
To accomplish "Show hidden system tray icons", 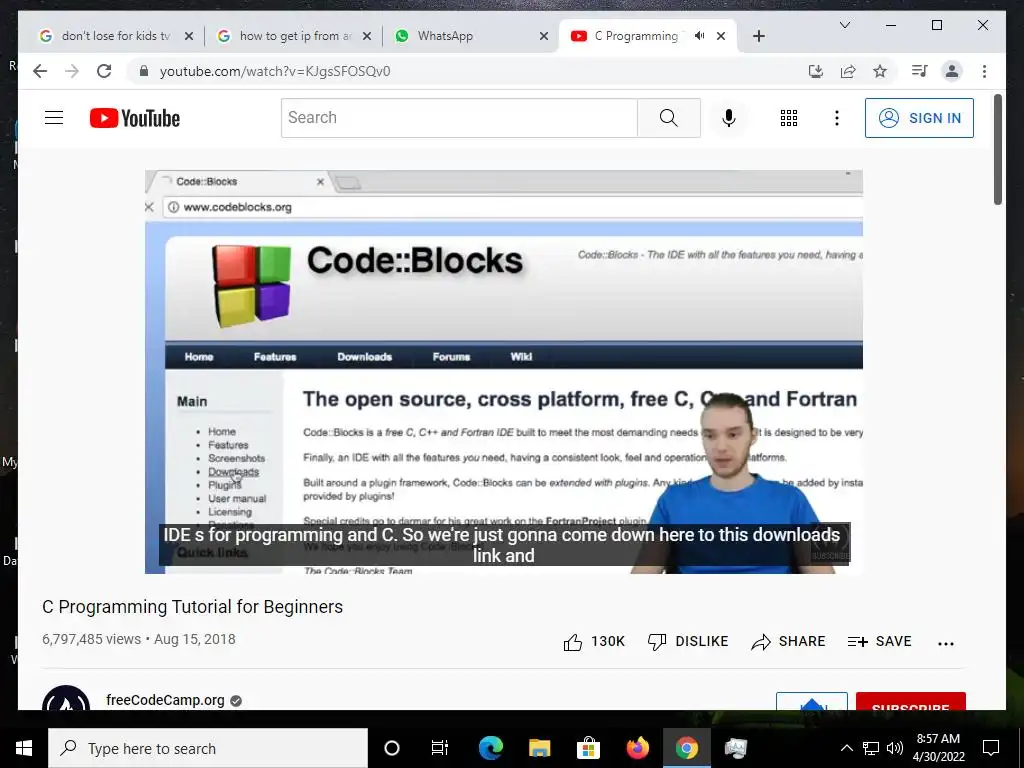I will click(x=846, y=748).
